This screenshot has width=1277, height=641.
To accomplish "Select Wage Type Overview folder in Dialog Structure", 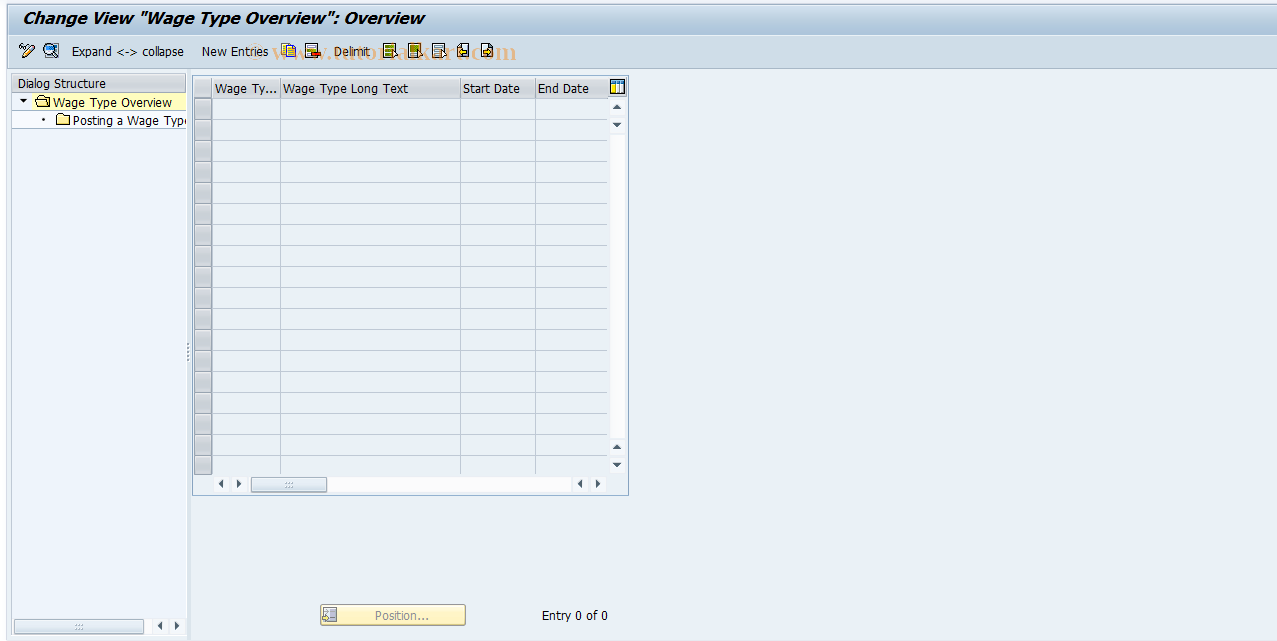I will (103, 102).
